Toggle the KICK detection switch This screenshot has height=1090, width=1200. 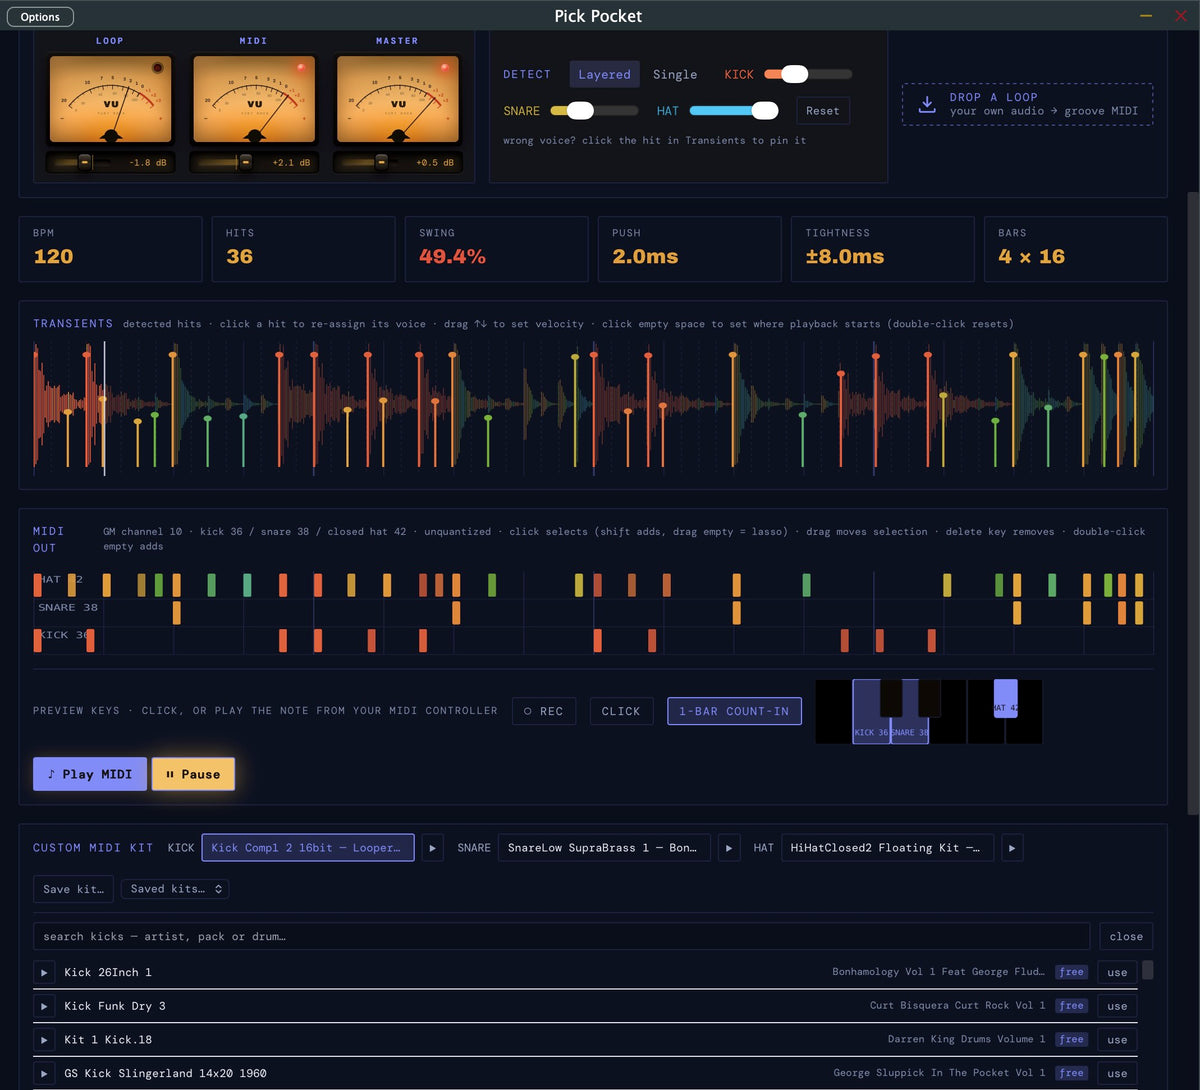(x=808, y=74)
